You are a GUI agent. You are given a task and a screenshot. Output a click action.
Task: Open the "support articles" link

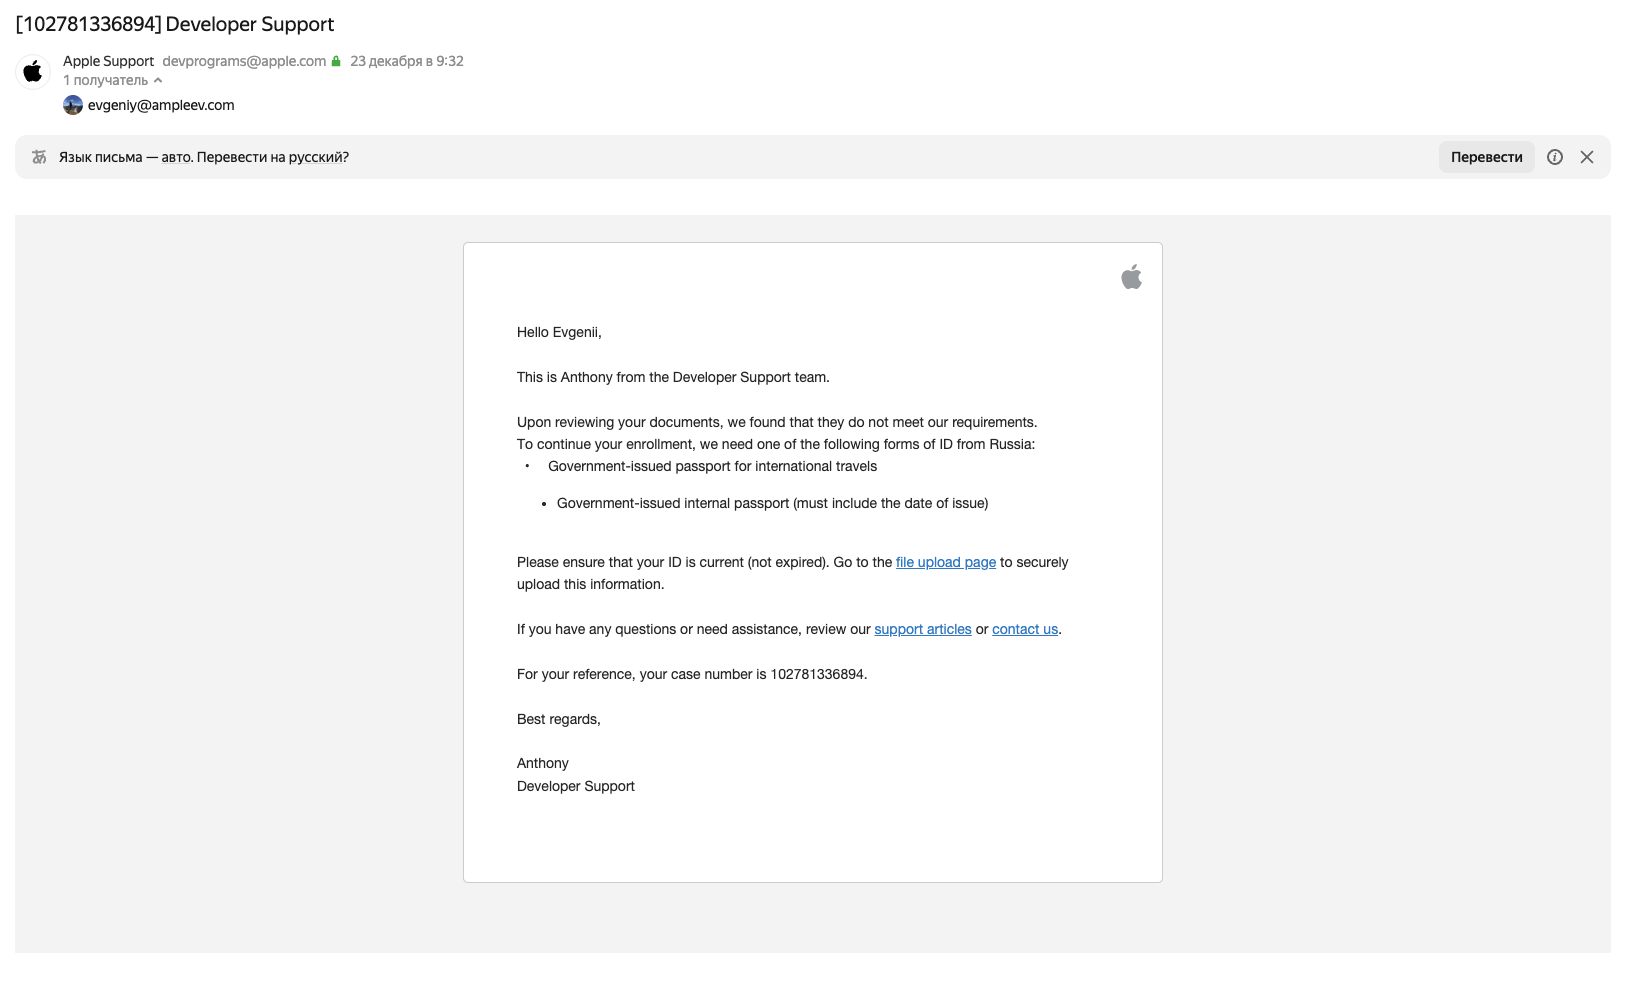(x=922, y=629)
